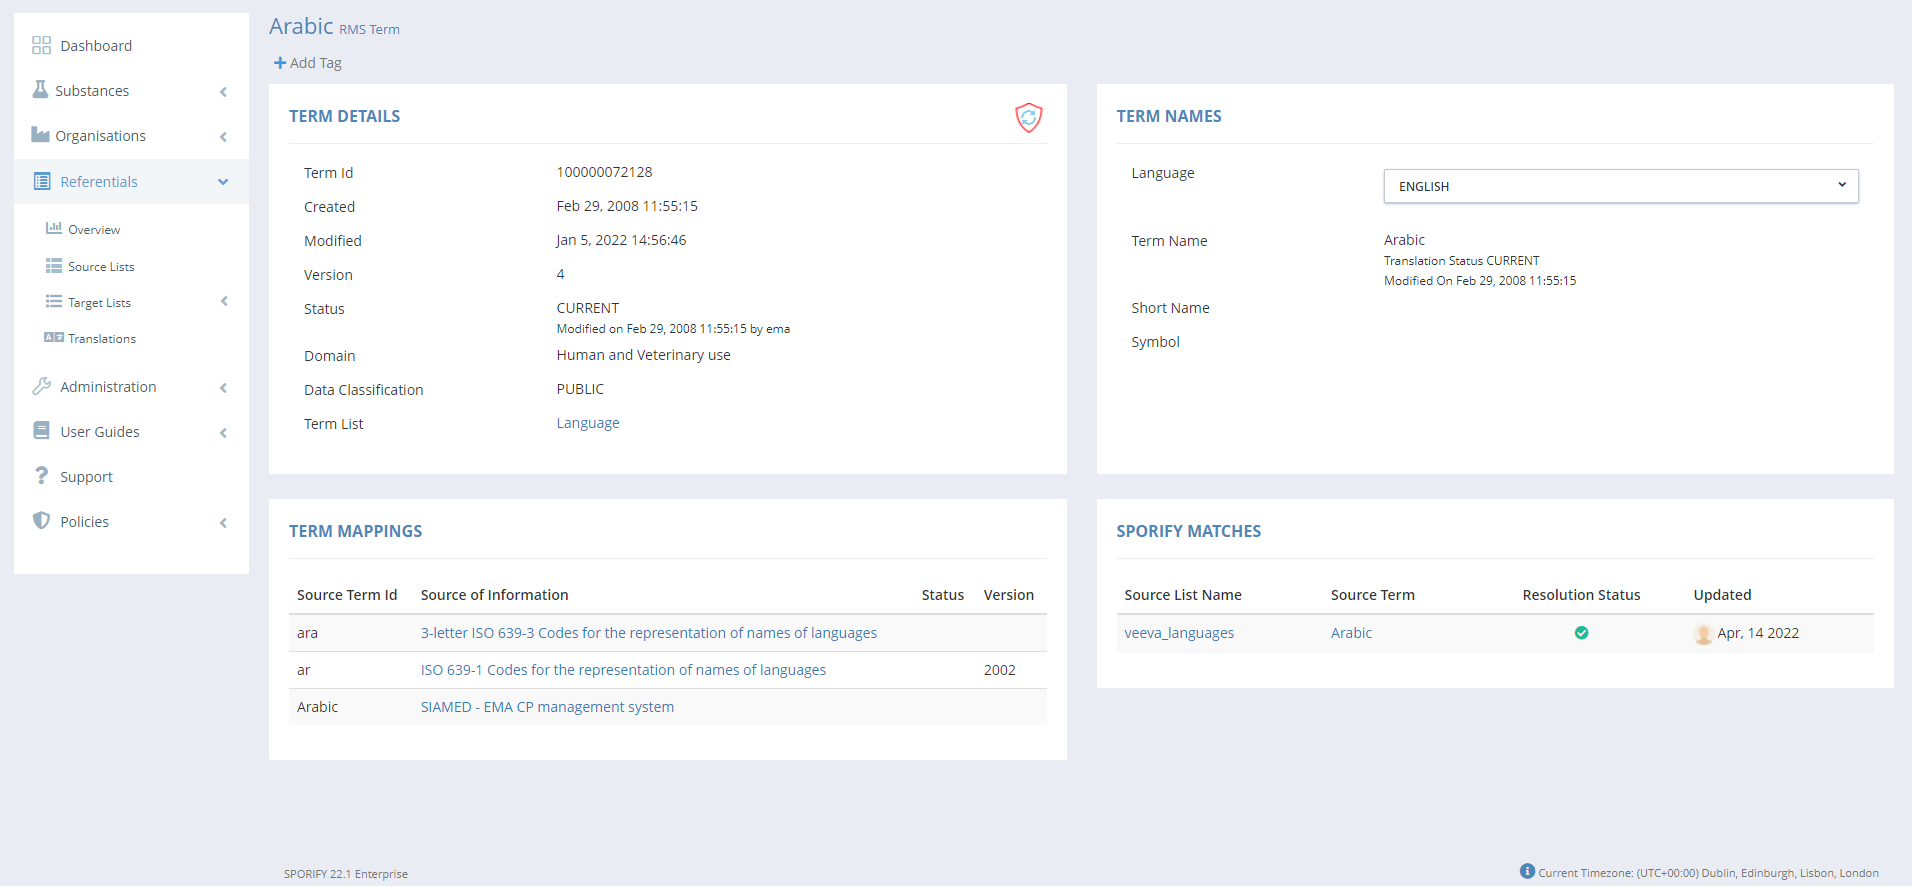Click the Administration wrench icon
The width and height of the screenshot is (1912, 886).
(41, 386)
